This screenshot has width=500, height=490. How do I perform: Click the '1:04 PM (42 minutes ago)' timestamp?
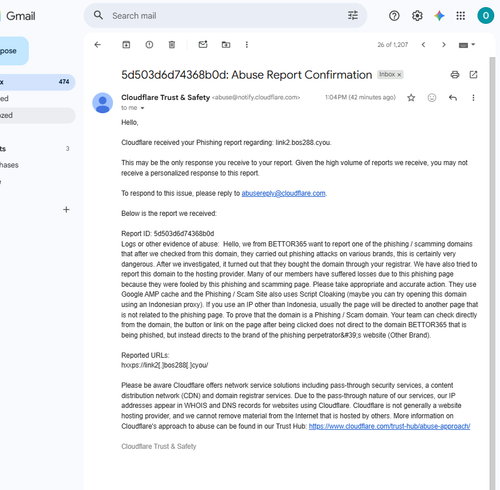[x=360, y=97]
